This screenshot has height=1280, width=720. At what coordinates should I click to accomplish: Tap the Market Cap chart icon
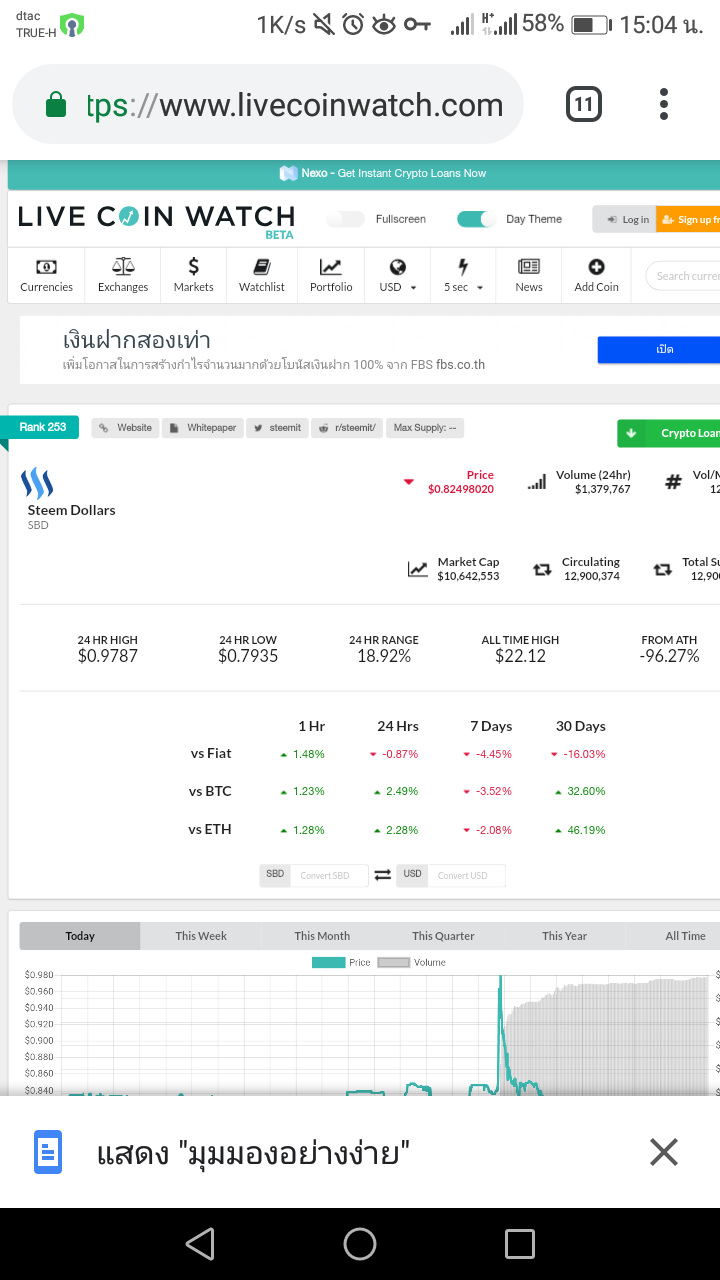pyautogui.click(x=418, y=569)
